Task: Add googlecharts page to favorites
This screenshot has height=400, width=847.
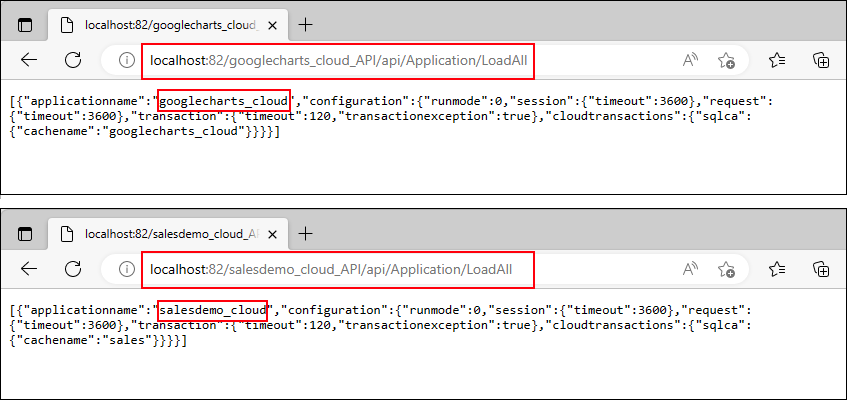Action: tap(727, 61)
